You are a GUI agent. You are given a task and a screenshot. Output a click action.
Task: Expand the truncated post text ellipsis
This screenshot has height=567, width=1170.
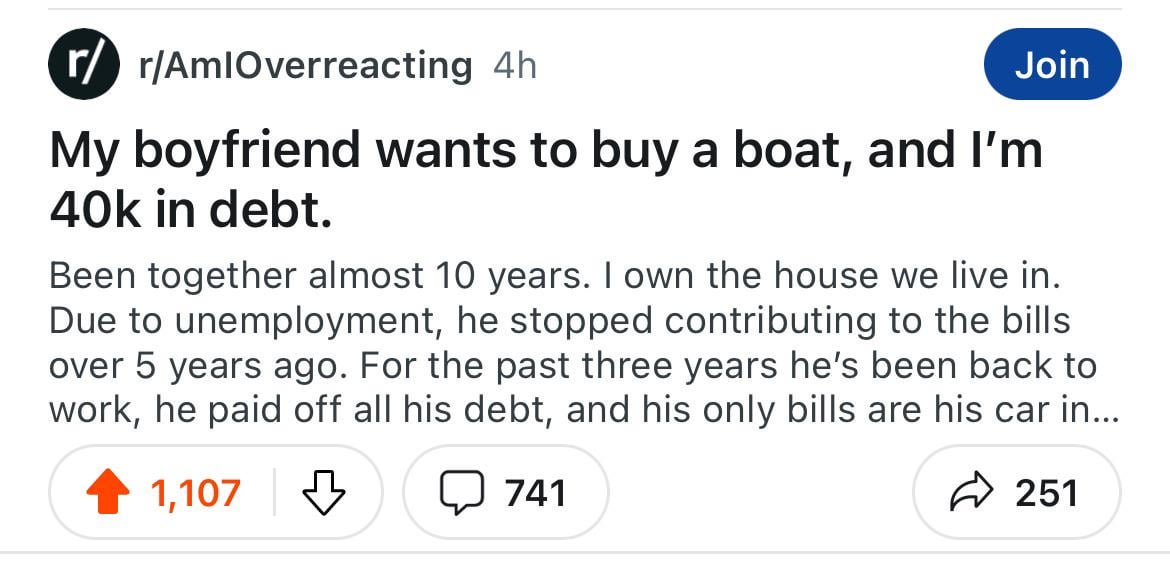tap(1096, 411)
